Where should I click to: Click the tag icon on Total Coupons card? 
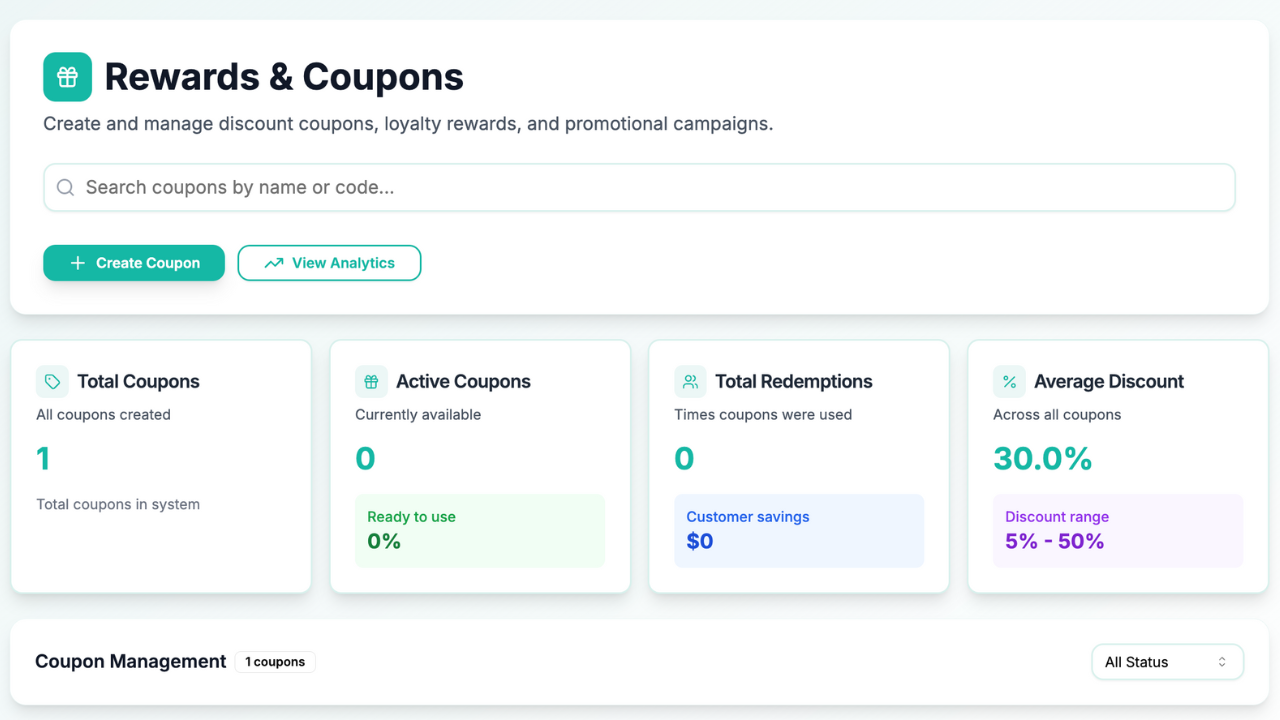[51, 381]
